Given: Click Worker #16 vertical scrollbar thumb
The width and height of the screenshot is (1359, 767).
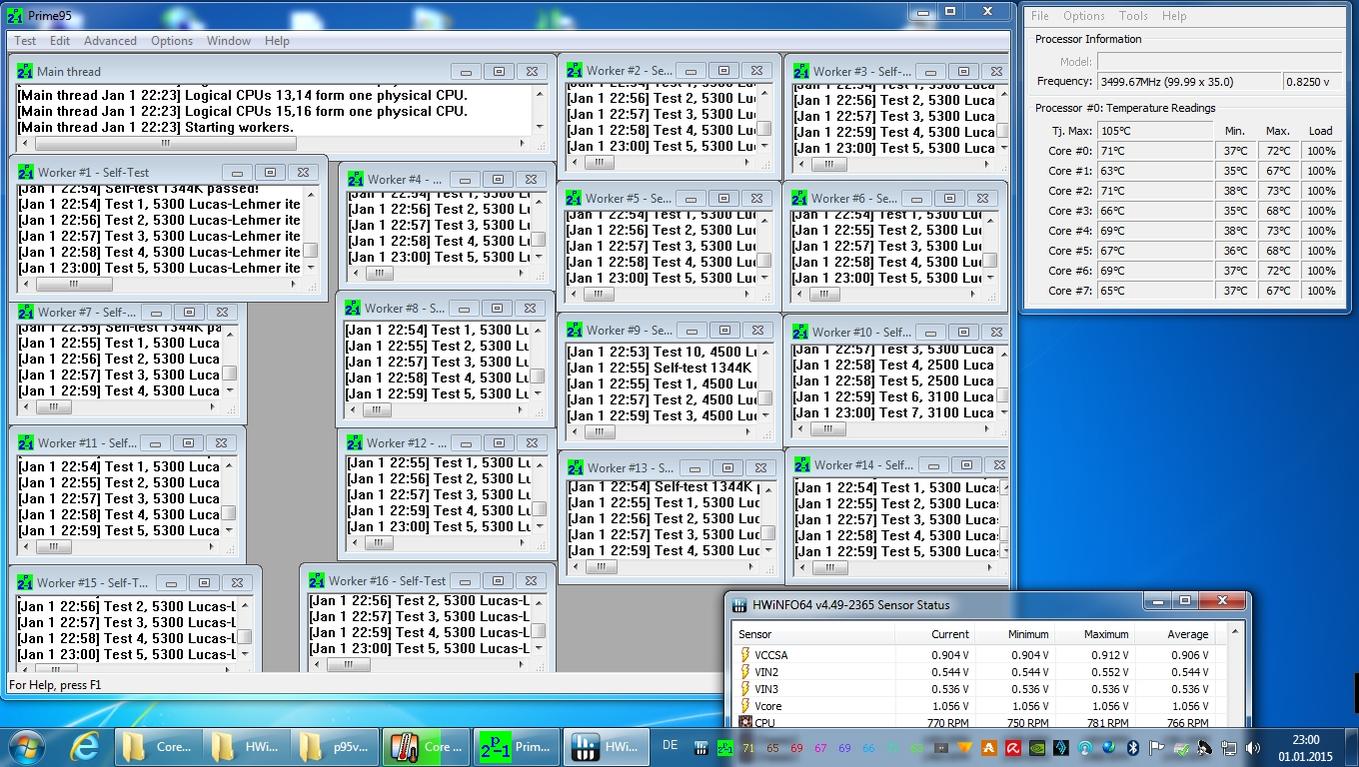Looking at the screenshot, I should [537, 632].
